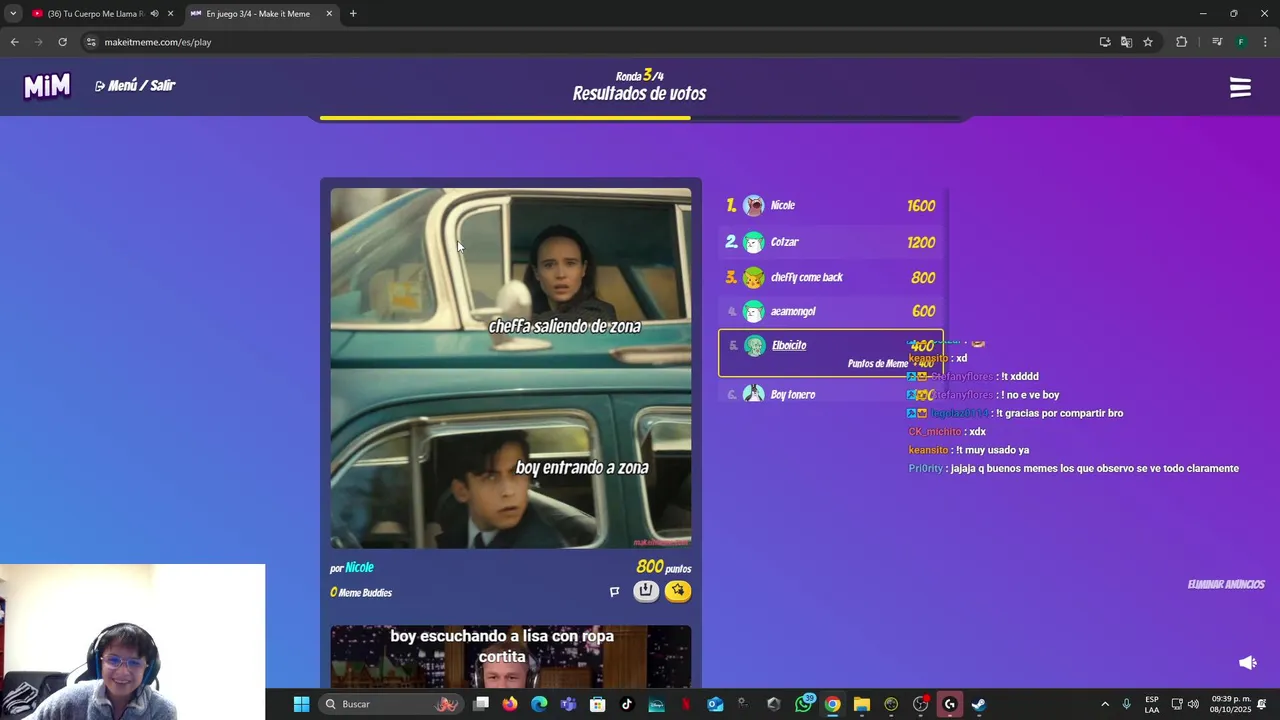Click the 0 Meme Buddies label
Viewport: 1280px width, 720px height.
(x=361, y=593)
